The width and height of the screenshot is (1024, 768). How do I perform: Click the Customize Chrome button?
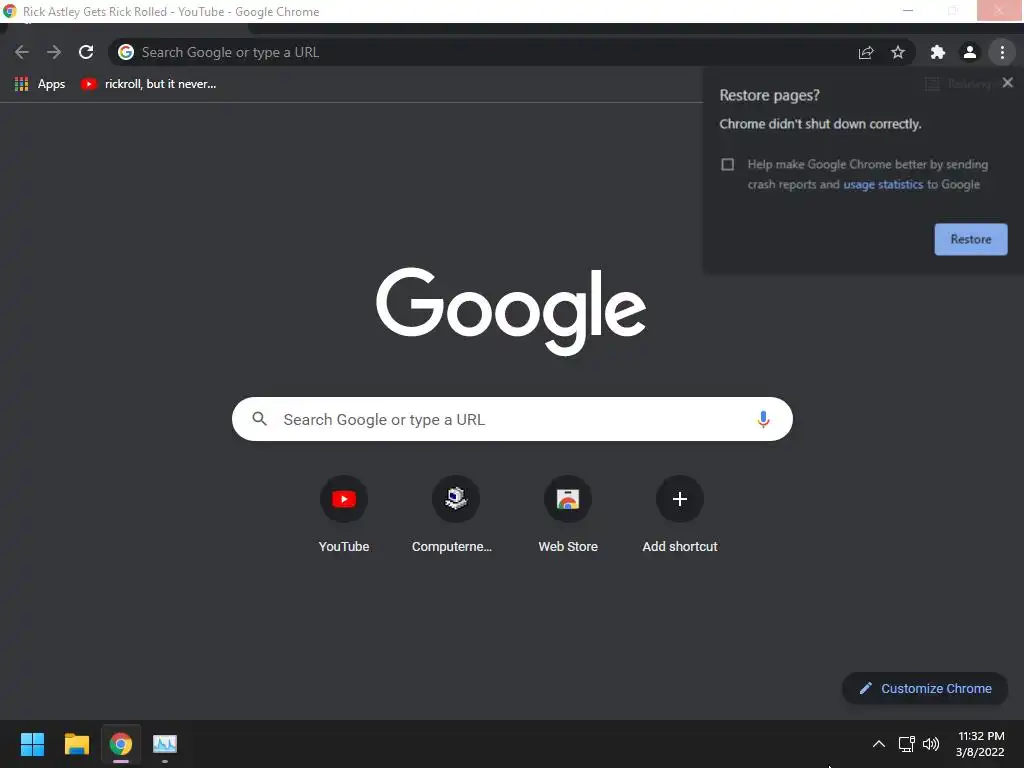925,688
